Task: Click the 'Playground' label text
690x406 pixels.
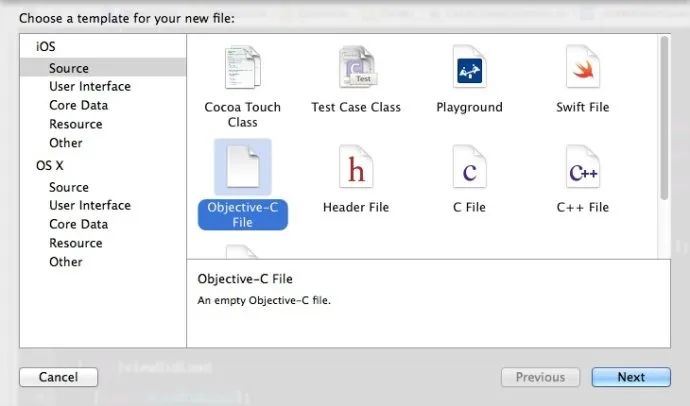Action: [x=469, y=107]
